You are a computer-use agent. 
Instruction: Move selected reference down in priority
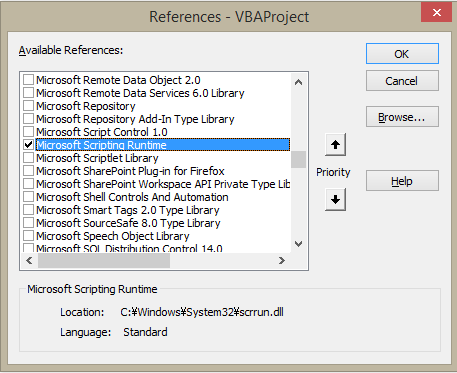335,200
